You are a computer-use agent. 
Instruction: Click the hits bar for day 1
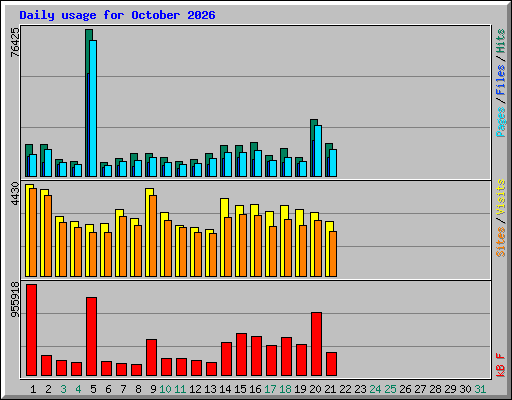pos(29,160)
